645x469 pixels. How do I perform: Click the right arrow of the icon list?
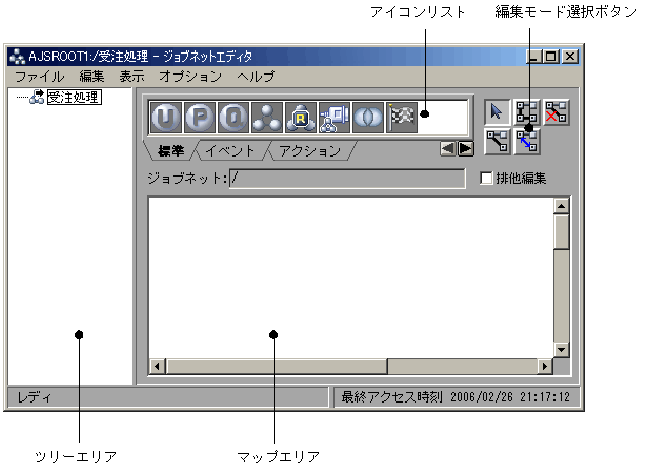click(466, 149)
